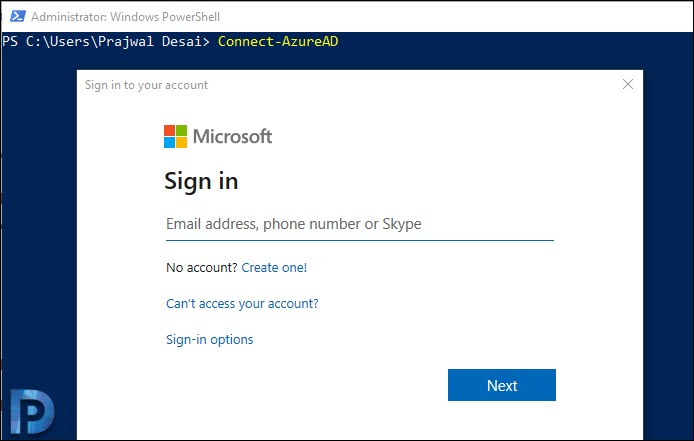Screen dimensions: 694x441
Task: Click the blue square of Microsoft logo
Action: point(169,143)
